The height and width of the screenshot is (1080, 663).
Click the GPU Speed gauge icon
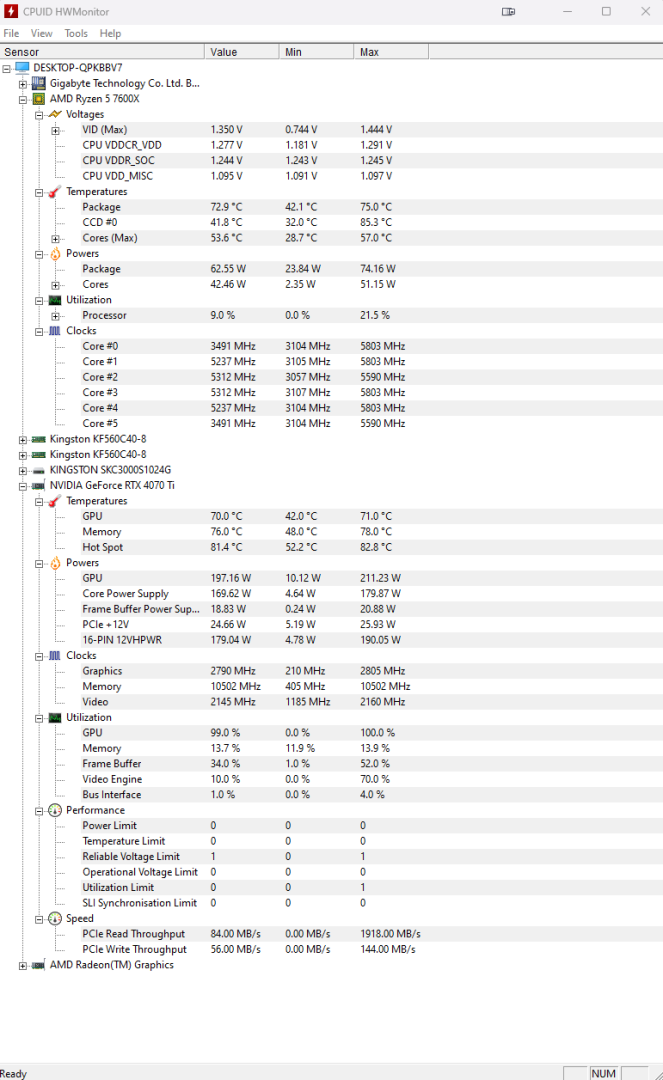pos(54,918)
